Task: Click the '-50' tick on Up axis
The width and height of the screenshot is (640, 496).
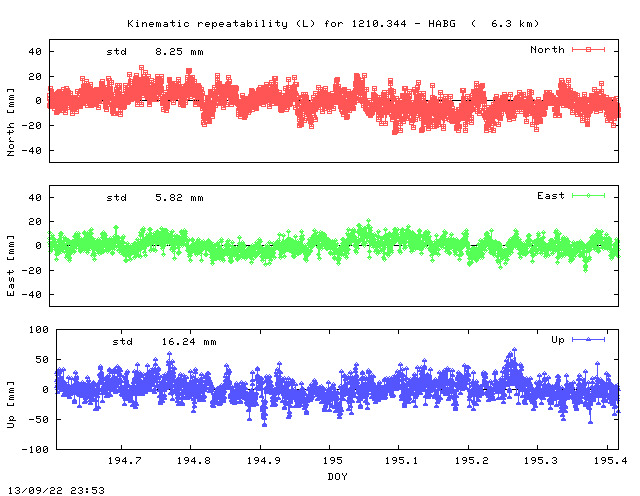Action: tap(39, 419)
